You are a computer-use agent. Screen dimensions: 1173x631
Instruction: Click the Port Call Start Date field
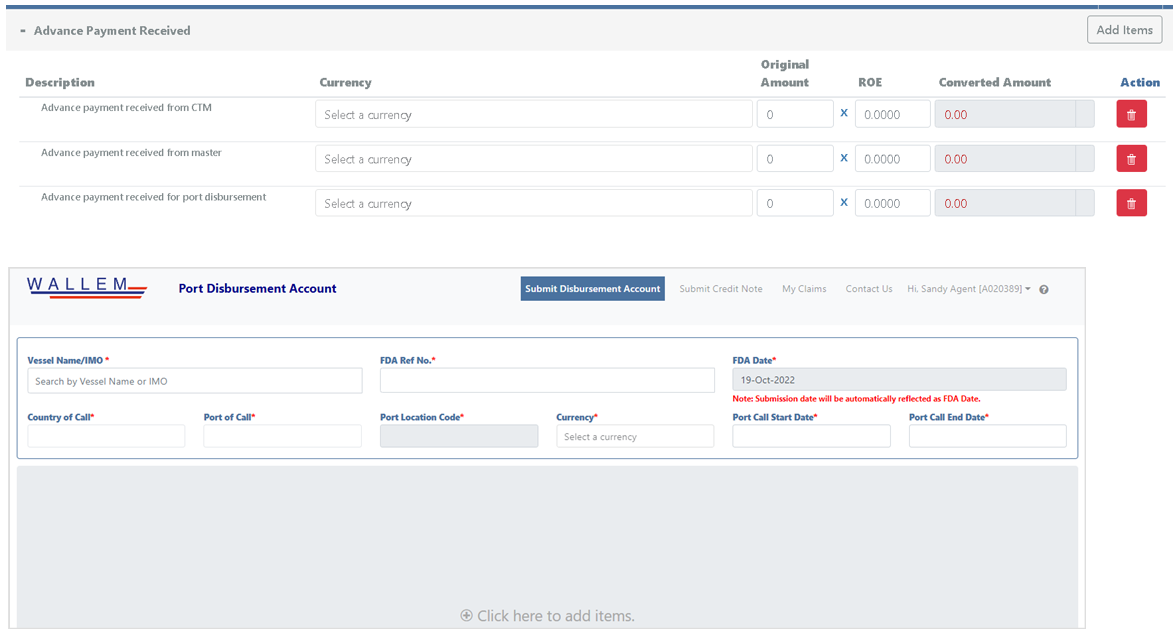click(x=811, y=437)
